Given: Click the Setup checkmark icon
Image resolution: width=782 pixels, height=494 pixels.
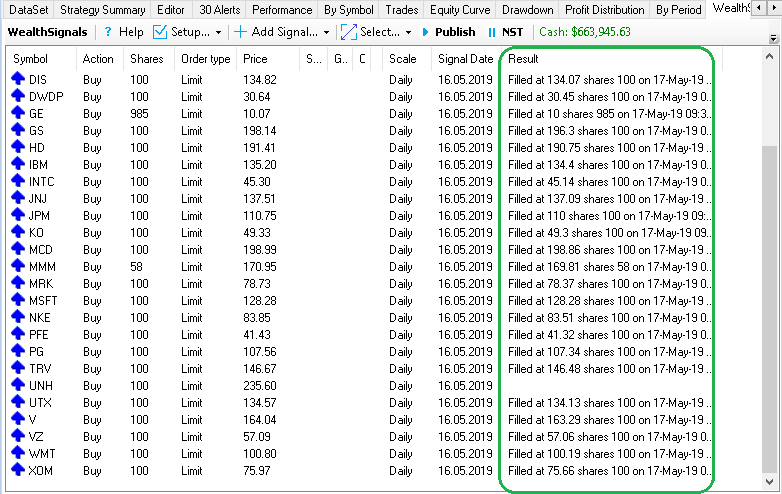Looking at the screenshot, I should pos(161,32).
